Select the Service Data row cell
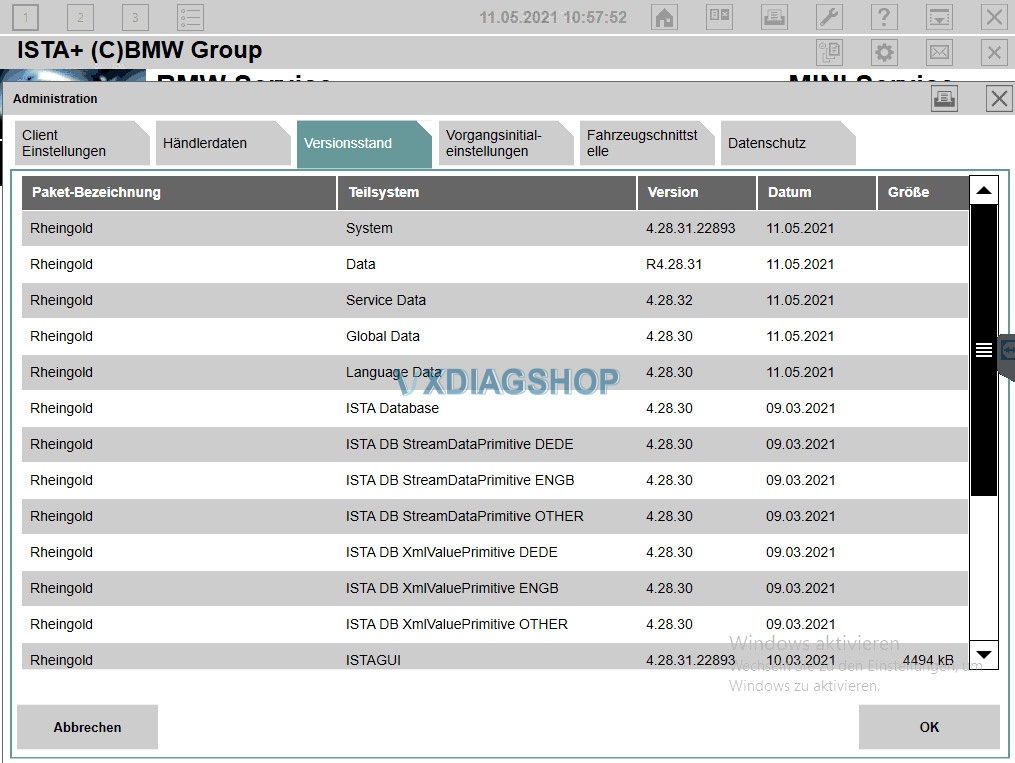The height and width of the screenshot is (763, 1015). 386,300
